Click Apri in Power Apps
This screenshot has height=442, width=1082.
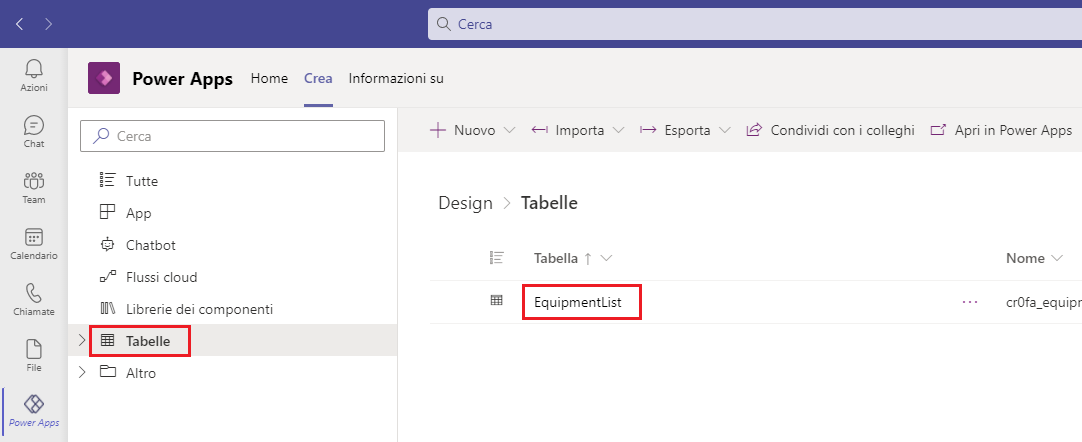(1001, 130)
